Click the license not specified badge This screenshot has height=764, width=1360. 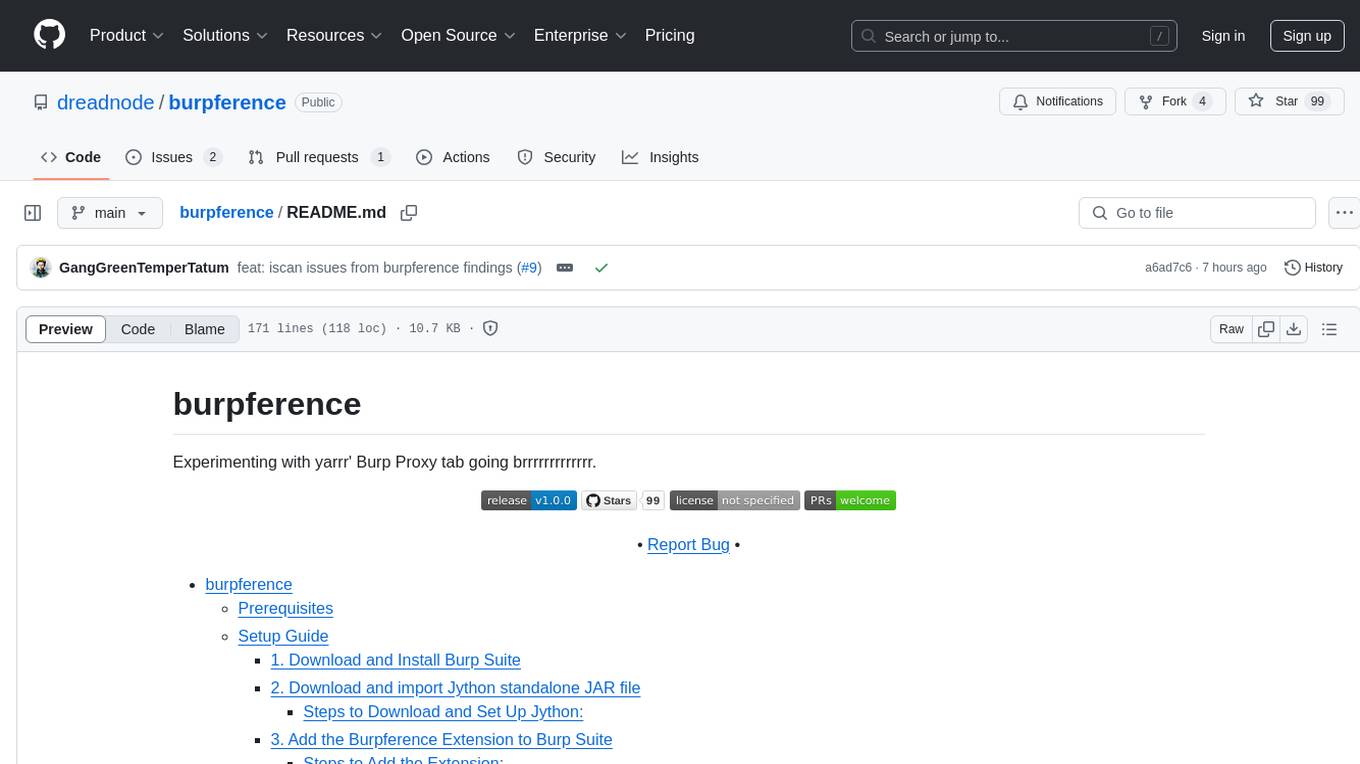pyautogui.click(x=735, y=501)
